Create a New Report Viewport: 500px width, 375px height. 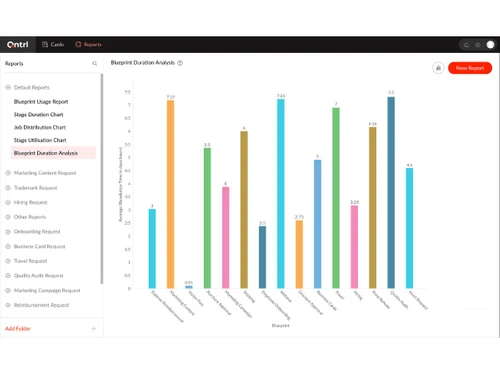click(470, 68)
